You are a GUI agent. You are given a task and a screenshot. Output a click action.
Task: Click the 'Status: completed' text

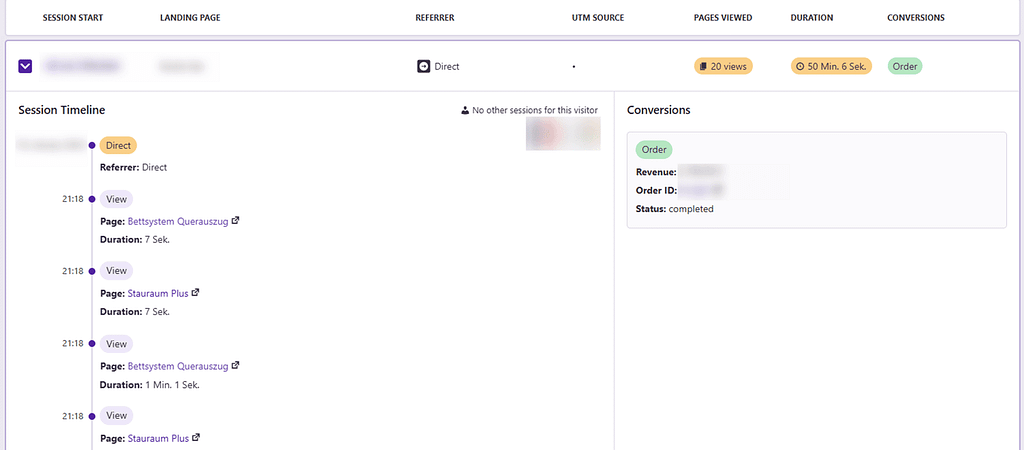tap(675, 210)
